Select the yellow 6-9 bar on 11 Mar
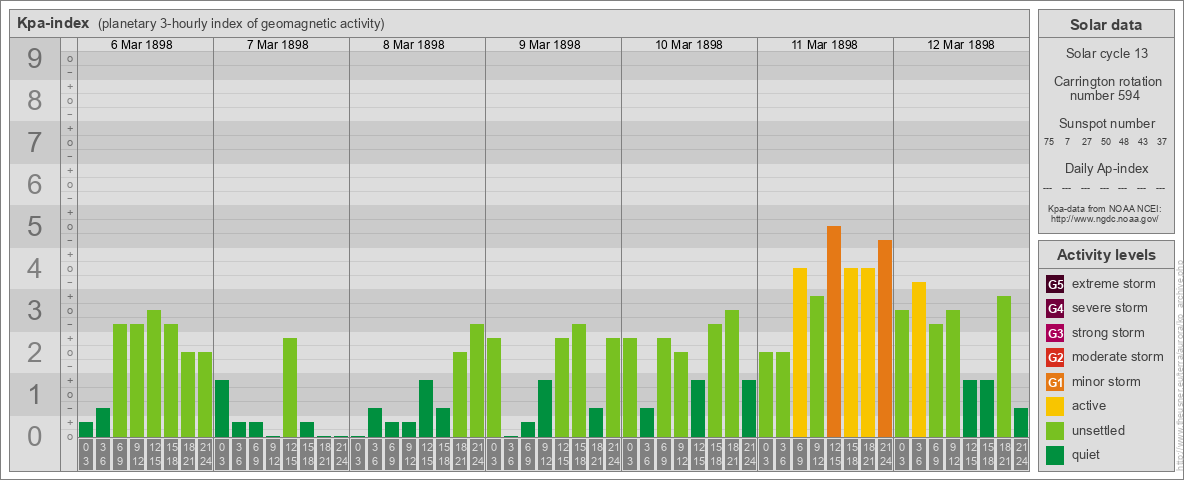 click(x=800, y=352)
